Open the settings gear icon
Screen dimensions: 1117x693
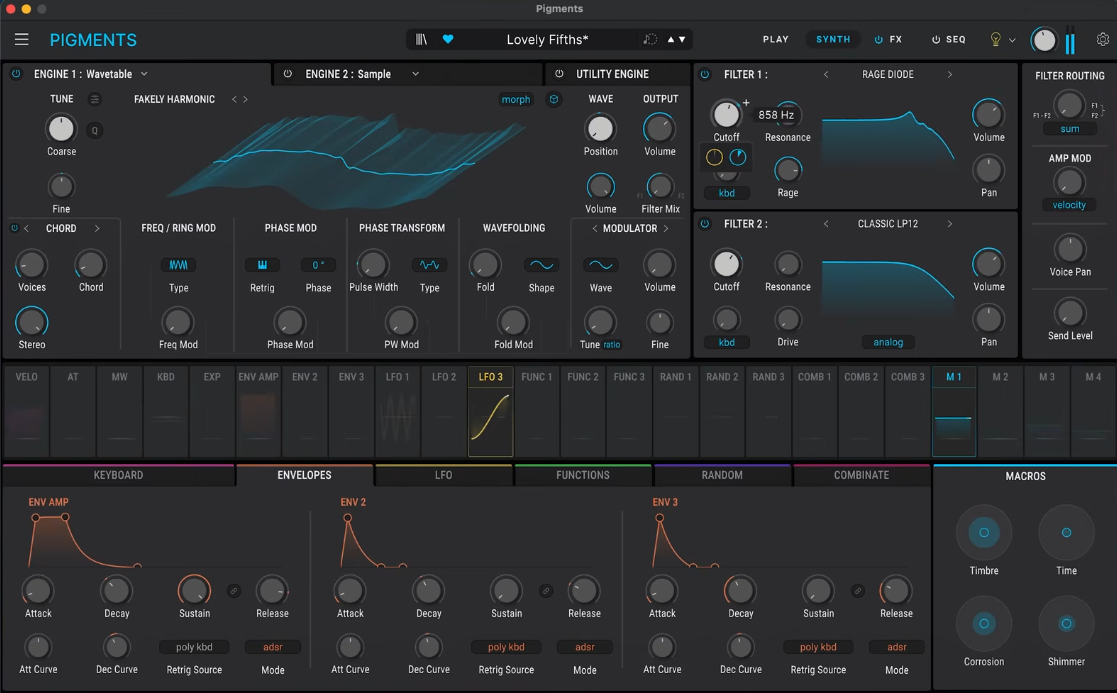1102,40
